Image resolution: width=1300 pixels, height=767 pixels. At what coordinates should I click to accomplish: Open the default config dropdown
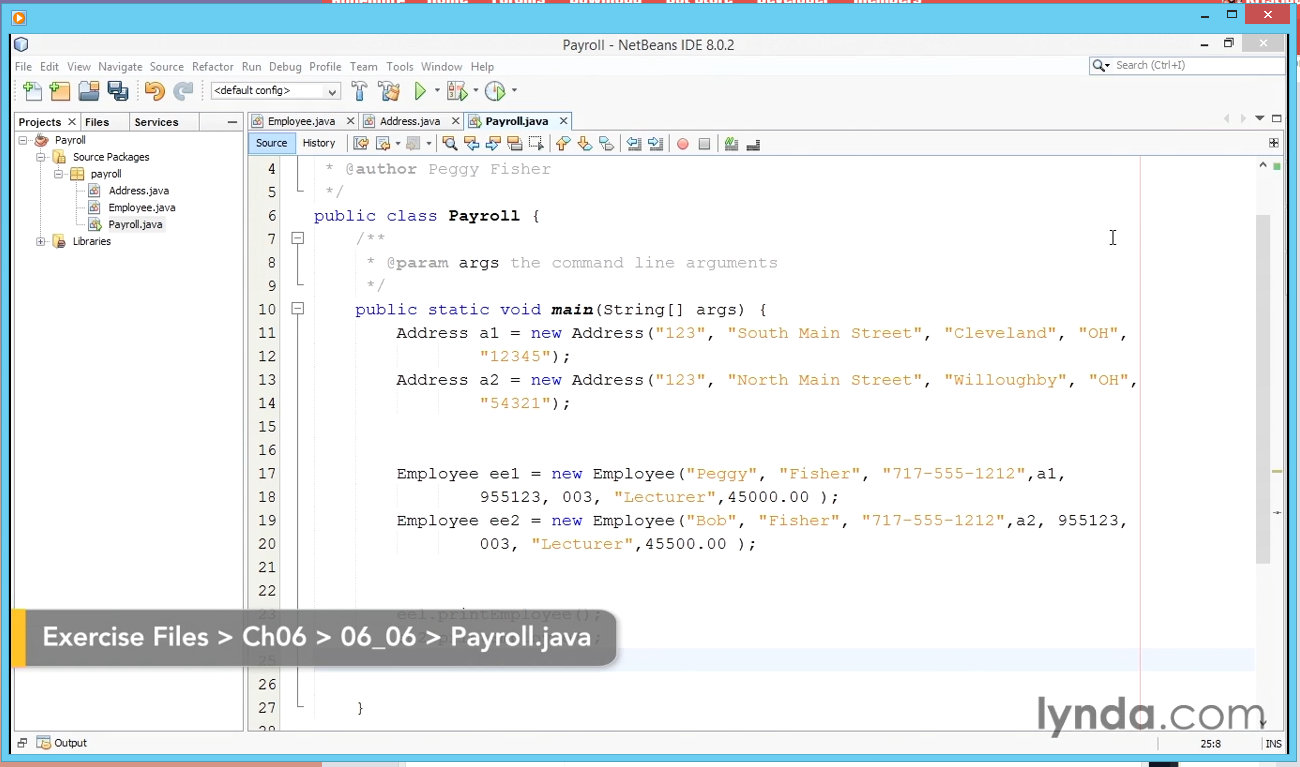click(276, 91)
